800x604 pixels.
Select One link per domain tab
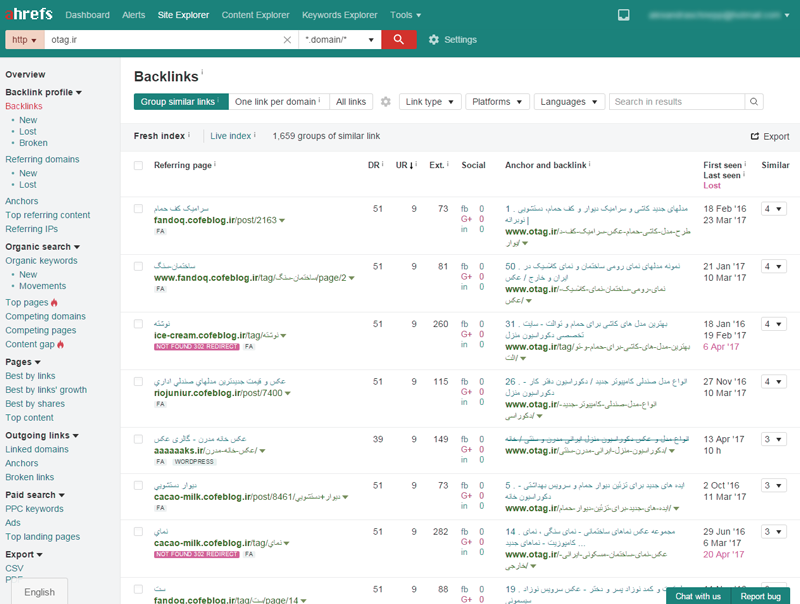point(279,102)
